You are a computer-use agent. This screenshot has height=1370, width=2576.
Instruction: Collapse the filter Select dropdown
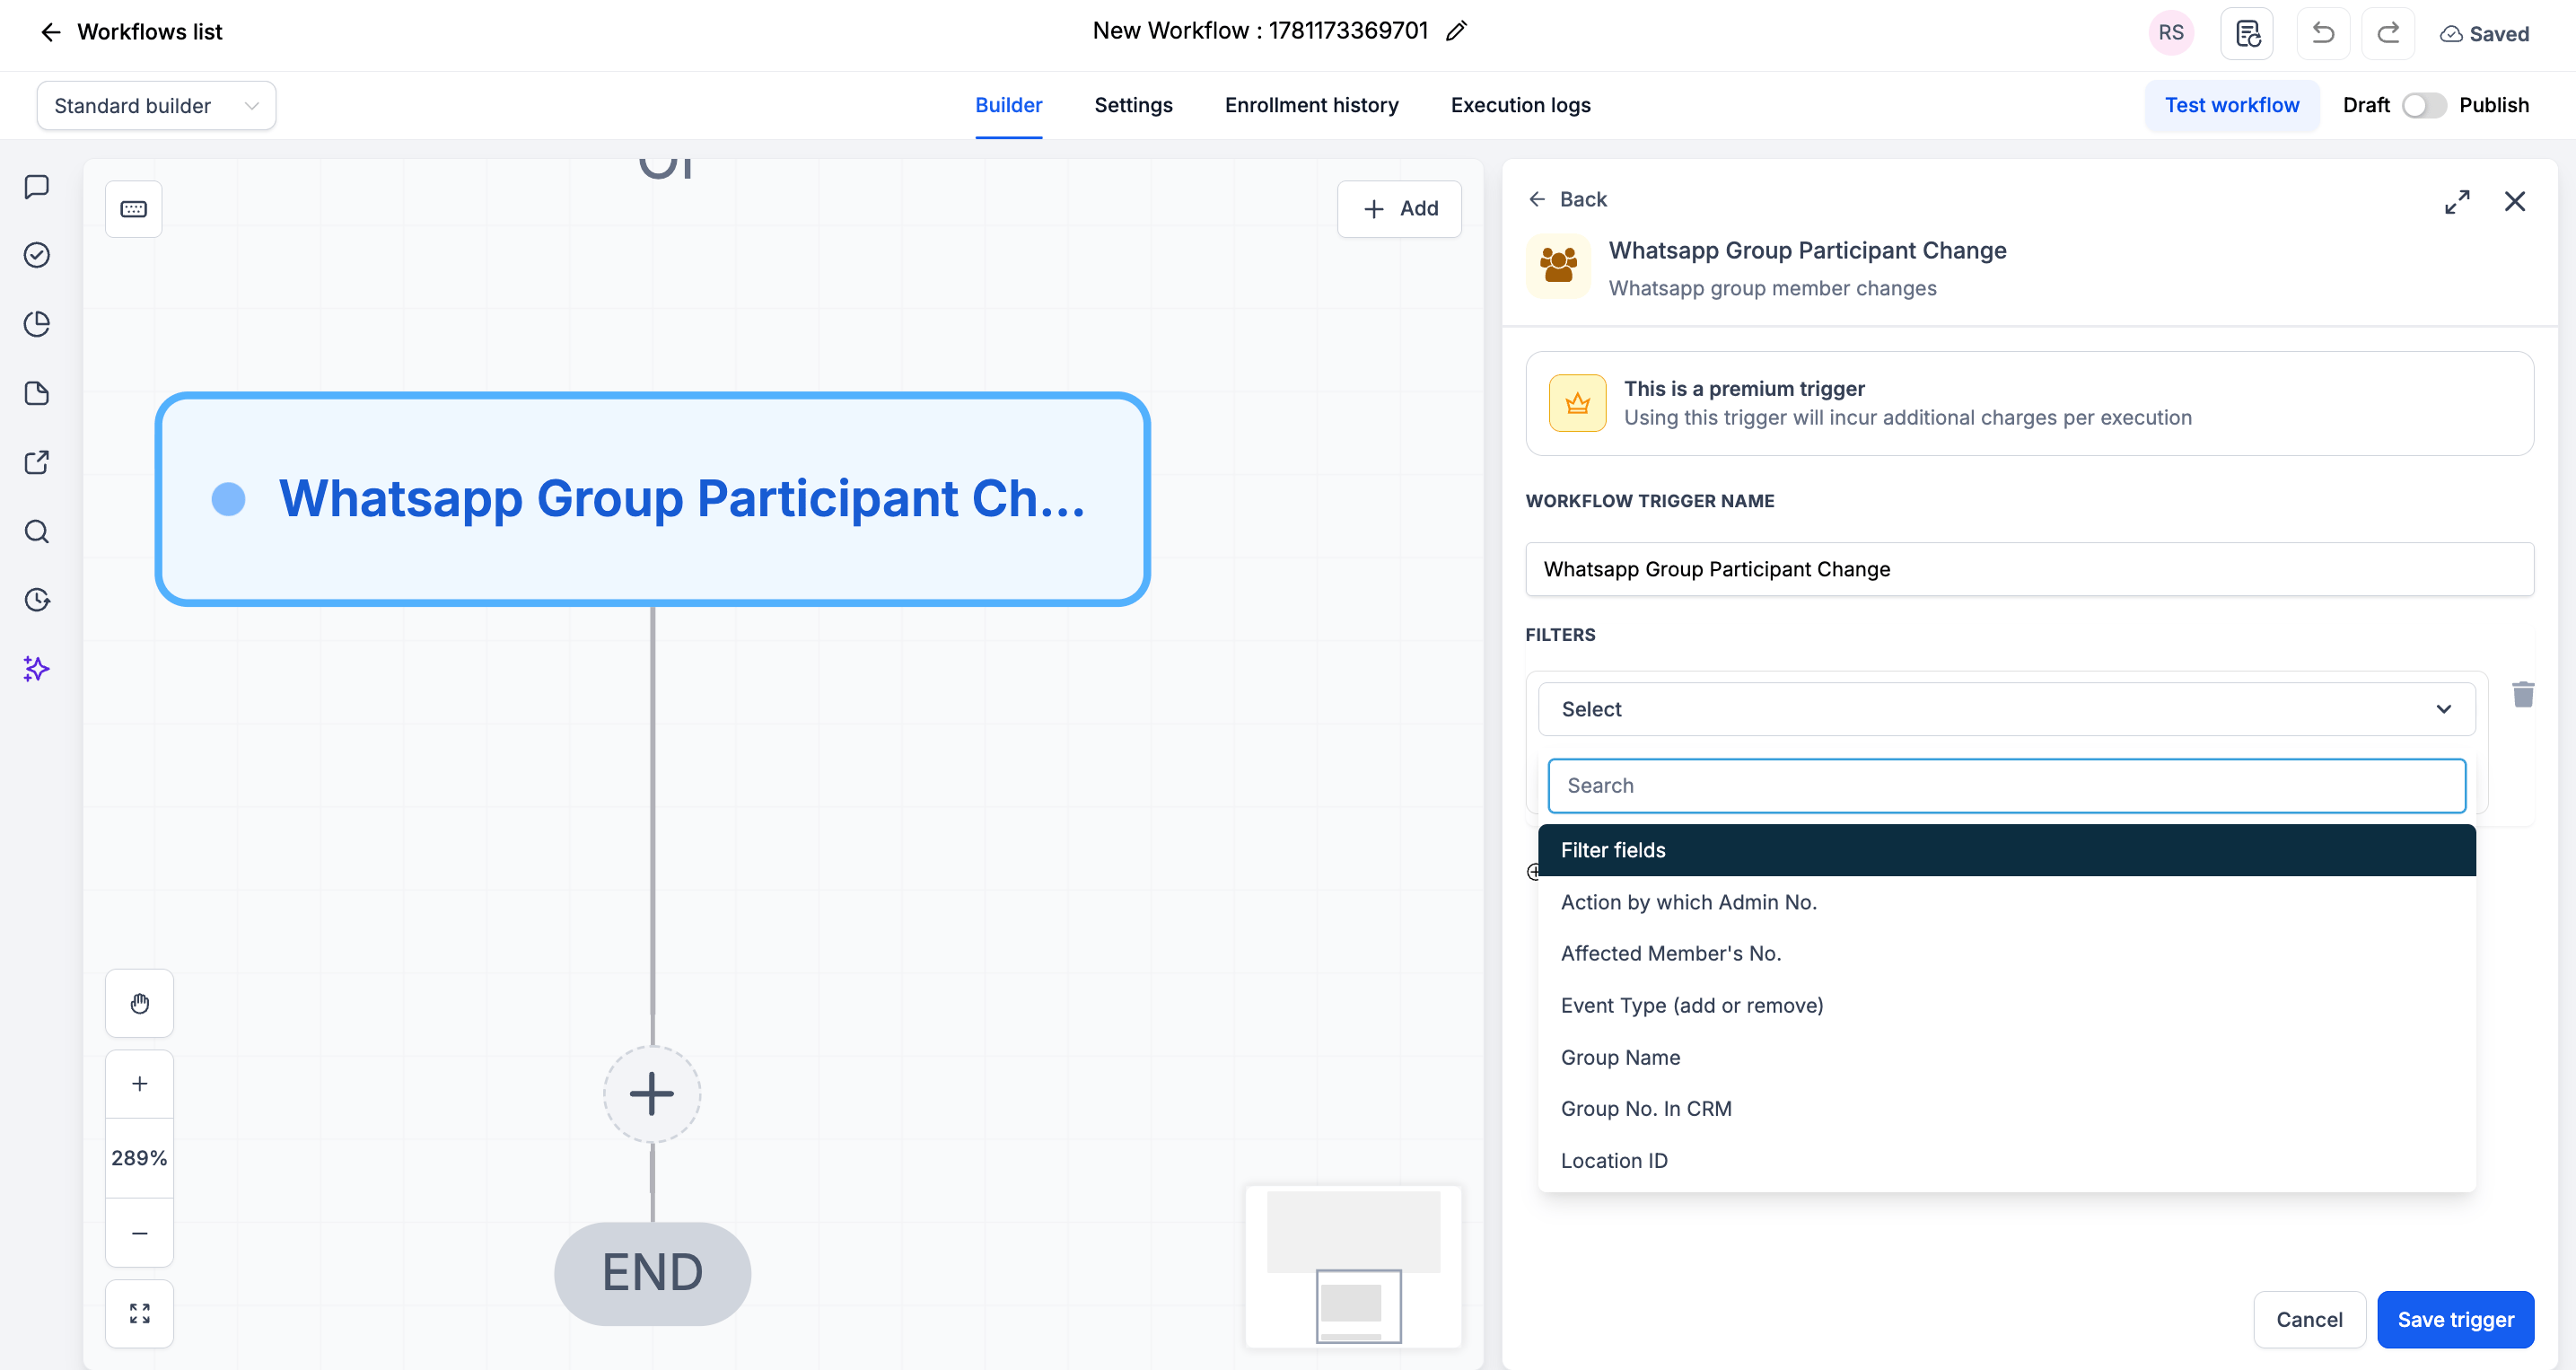[2007, 709]
